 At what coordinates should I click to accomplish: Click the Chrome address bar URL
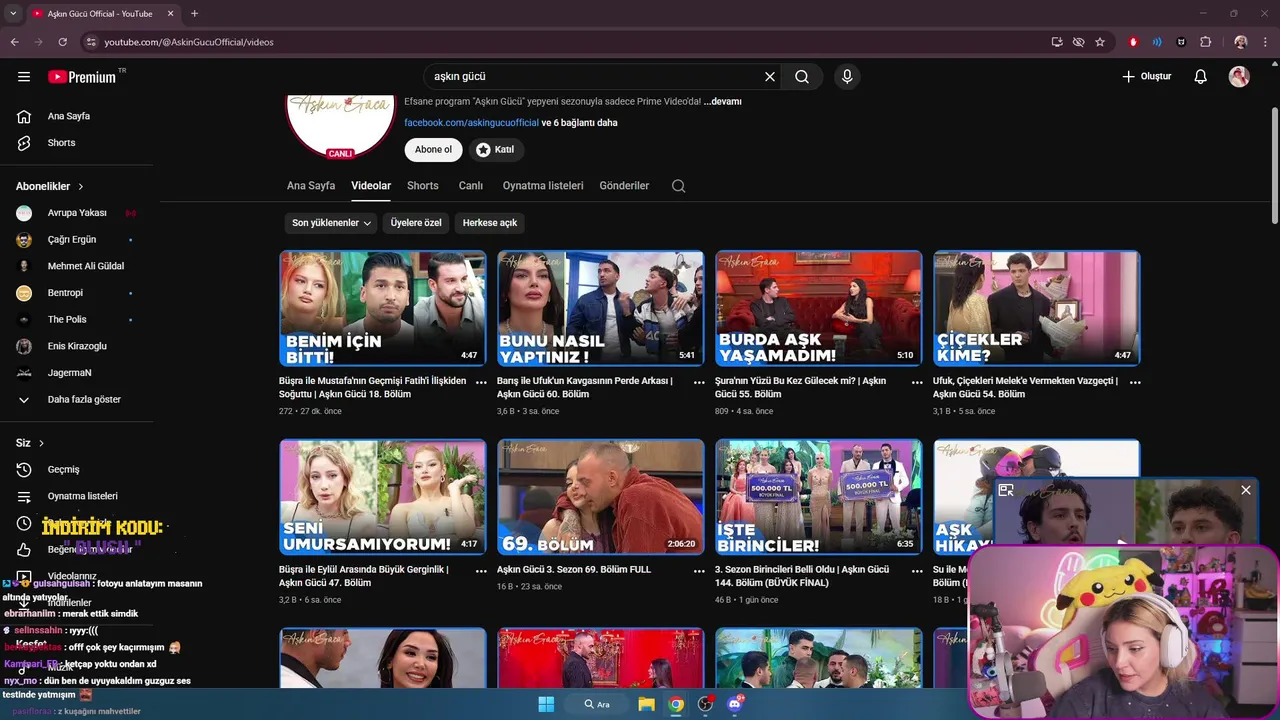(x=189, y=42)
